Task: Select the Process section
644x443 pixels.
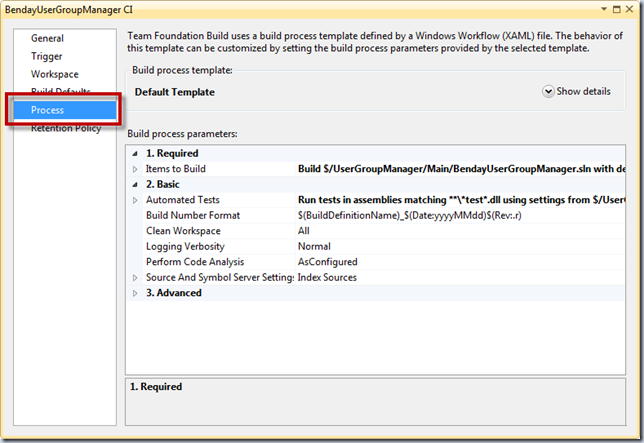Action: pos(64,110)
